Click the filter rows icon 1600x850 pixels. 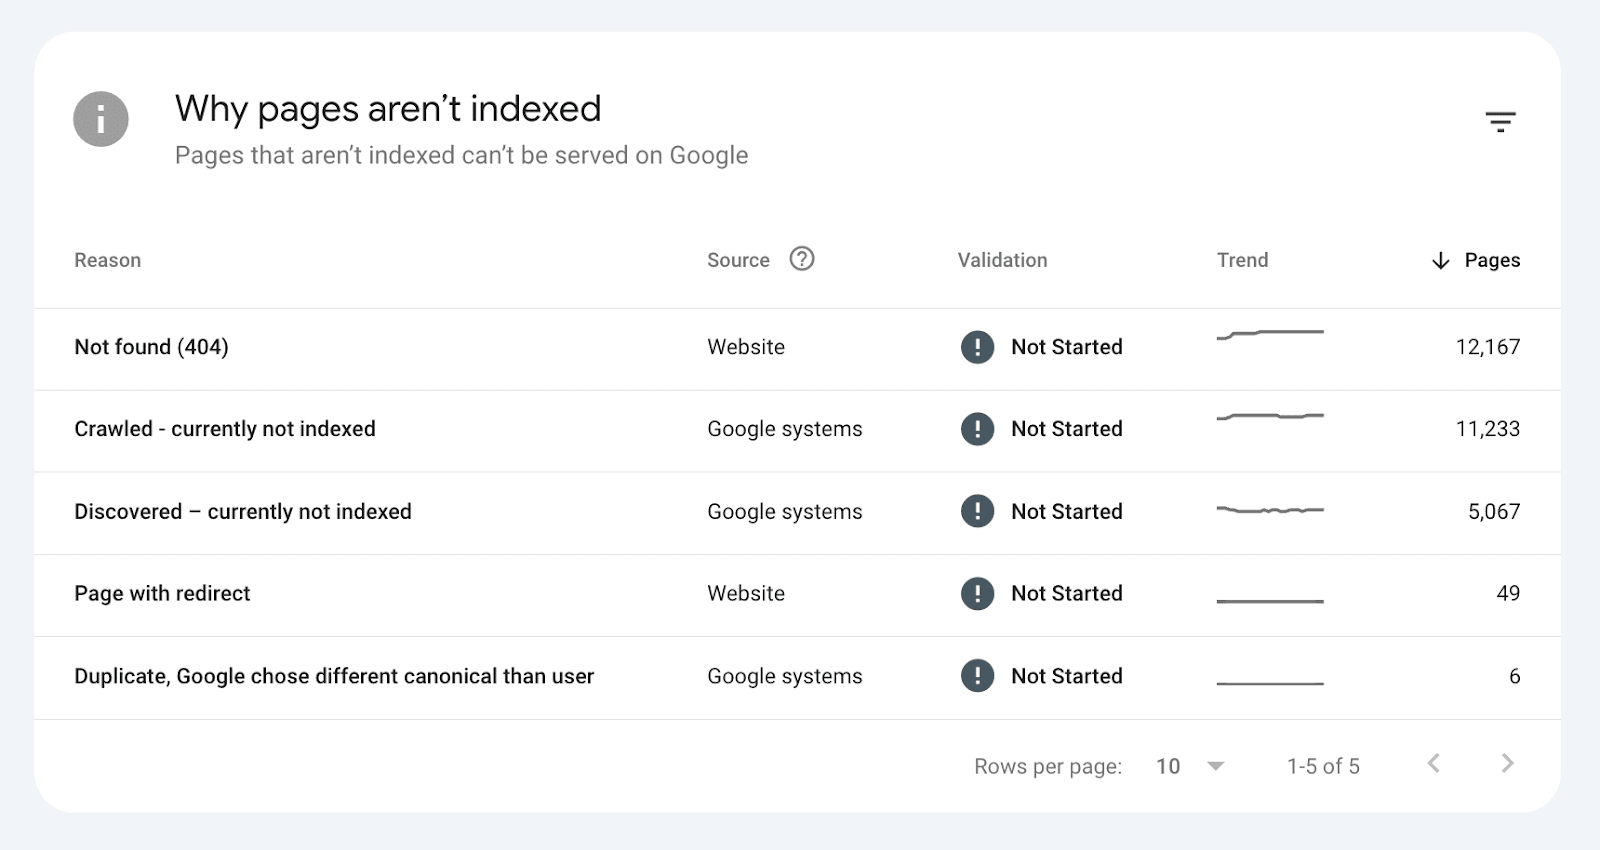pos(1500,122)
